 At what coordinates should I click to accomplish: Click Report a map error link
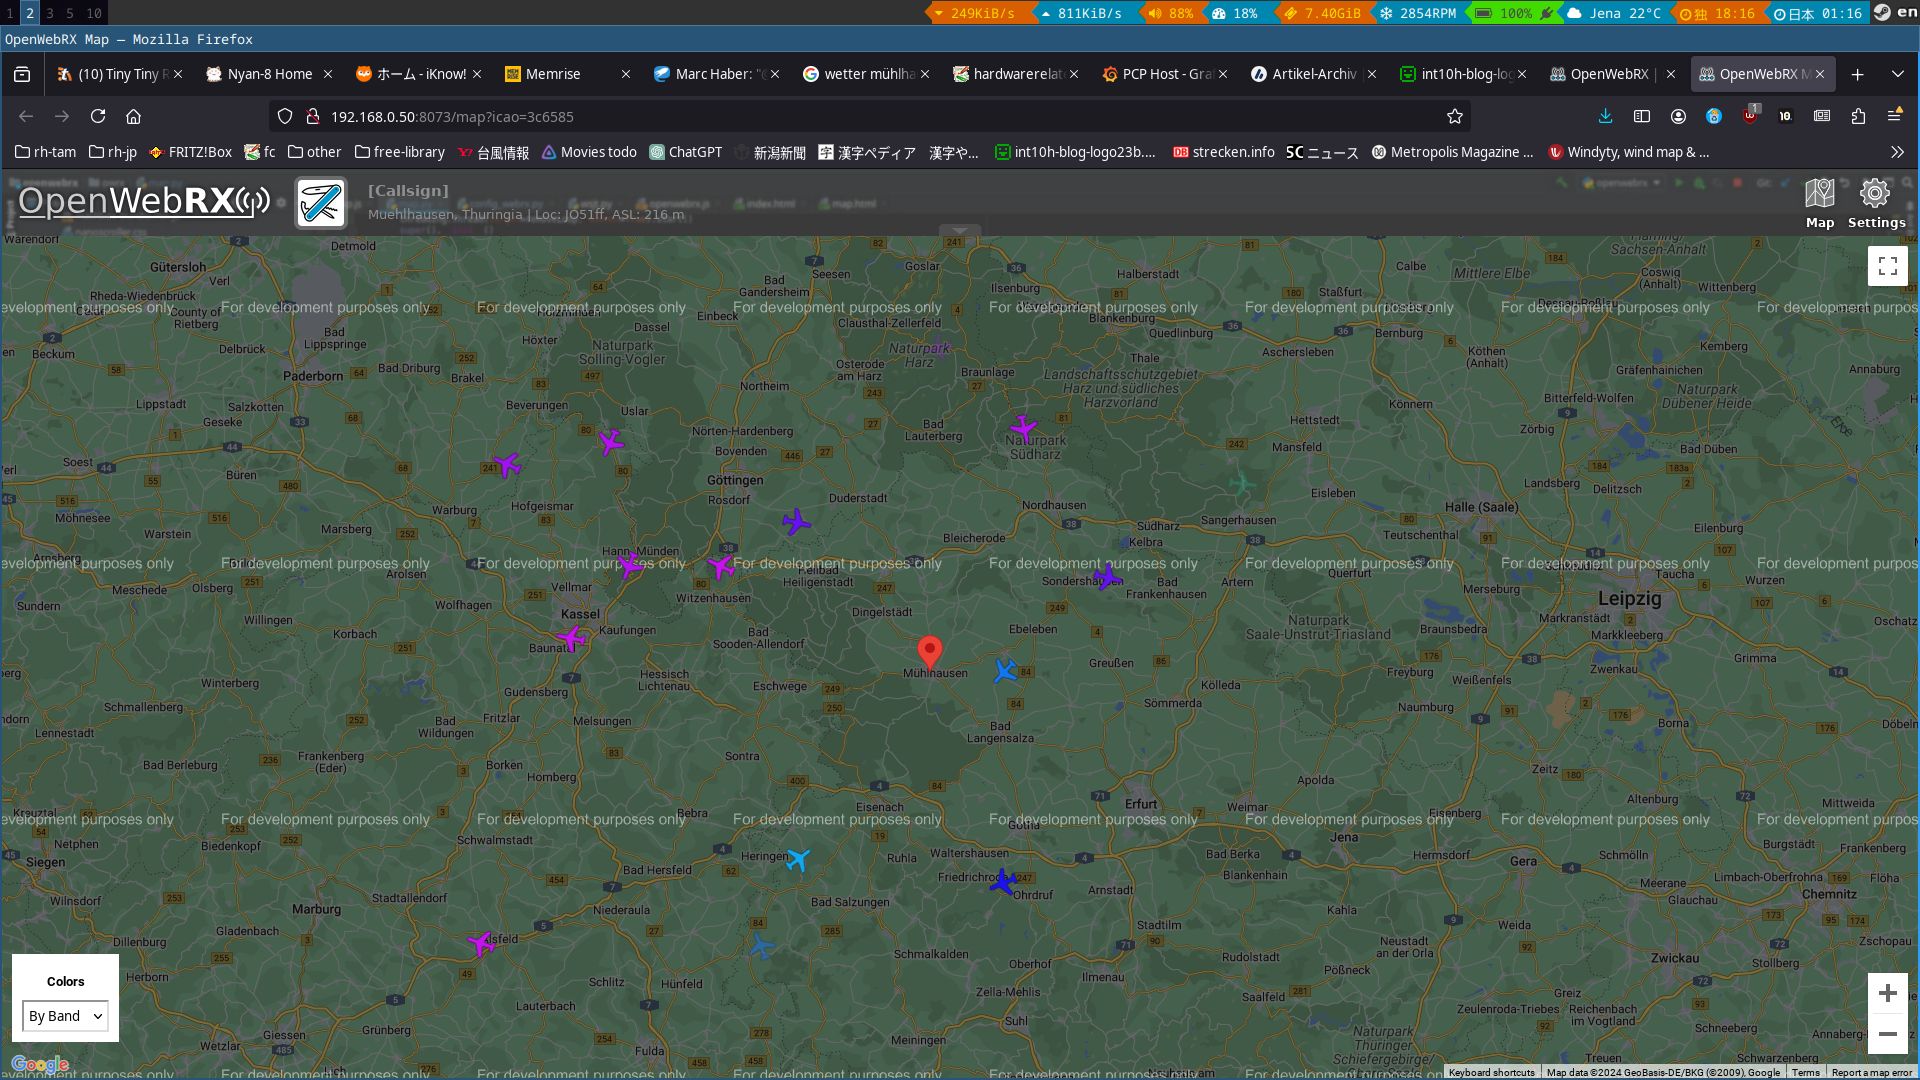coord(1871,1072)
